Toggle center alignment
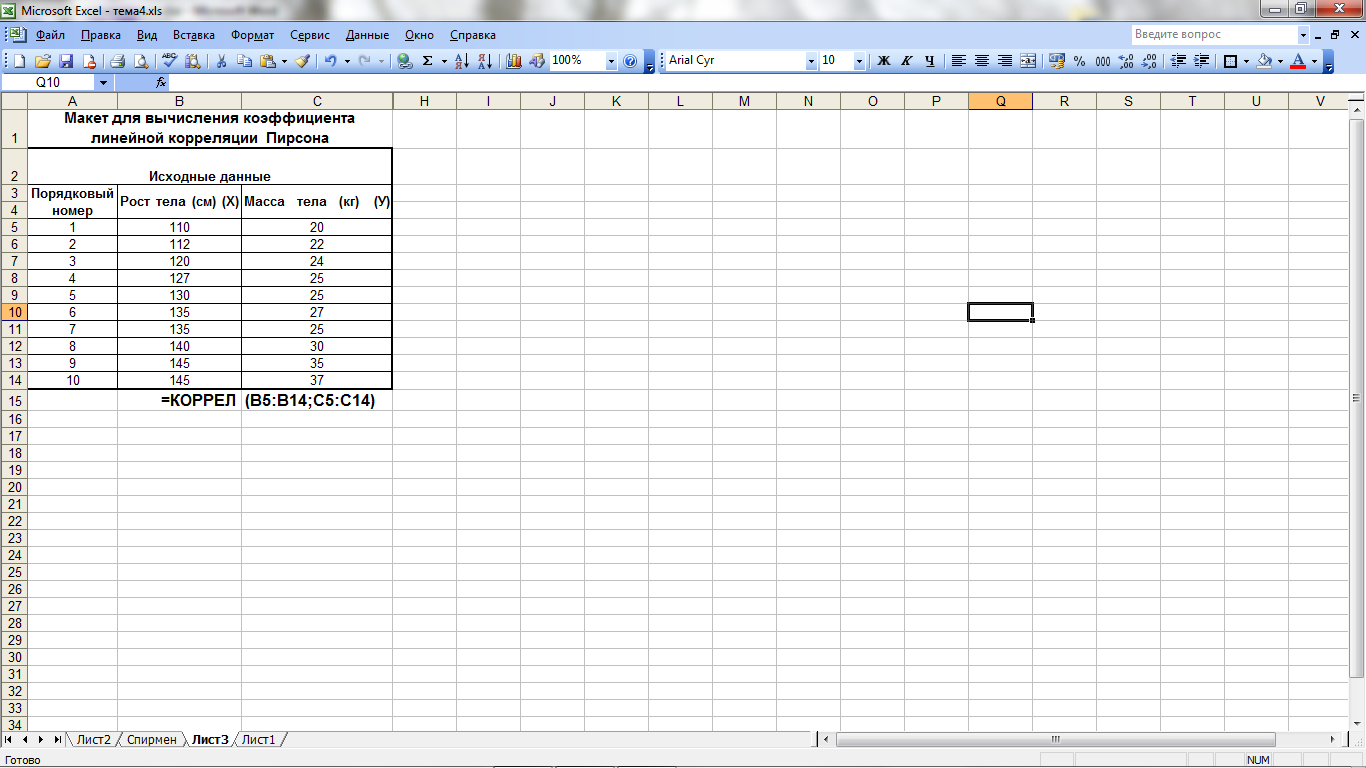Screen dimensions: 1366x768 click(x=982, y=61)
